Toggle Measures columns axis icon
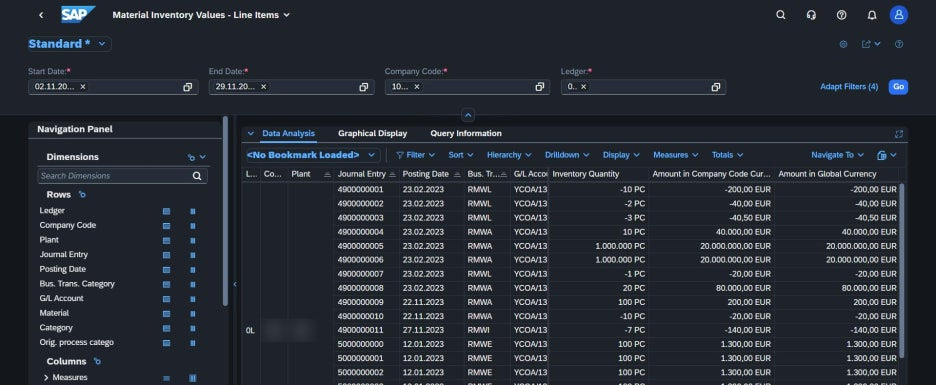 click(193, 378)
